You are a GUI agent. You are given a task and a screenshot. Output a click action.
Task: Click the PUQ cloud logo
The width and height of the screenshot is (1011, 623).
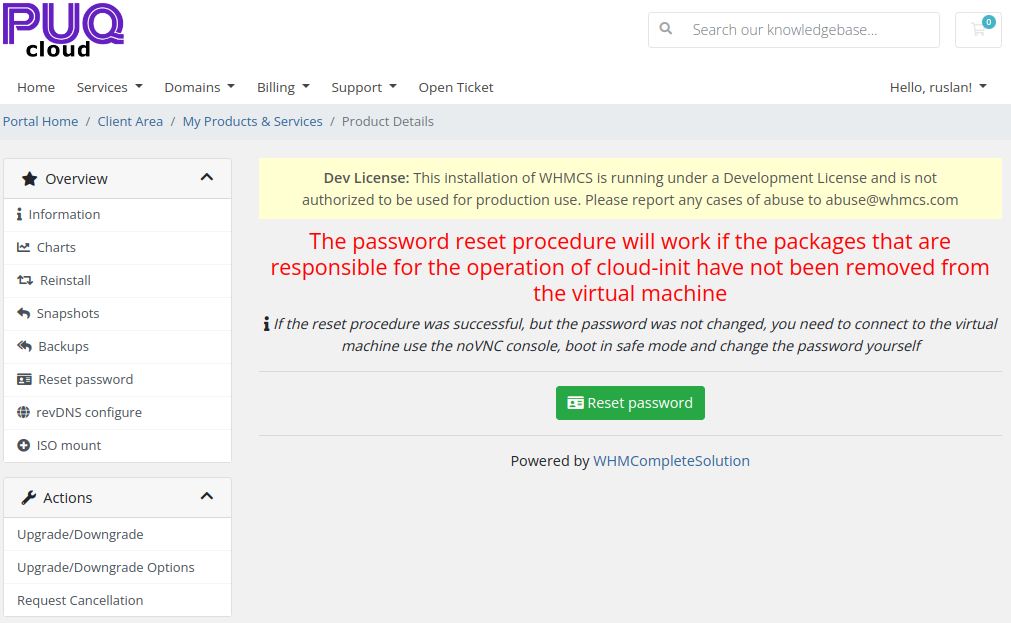[63, 30]
